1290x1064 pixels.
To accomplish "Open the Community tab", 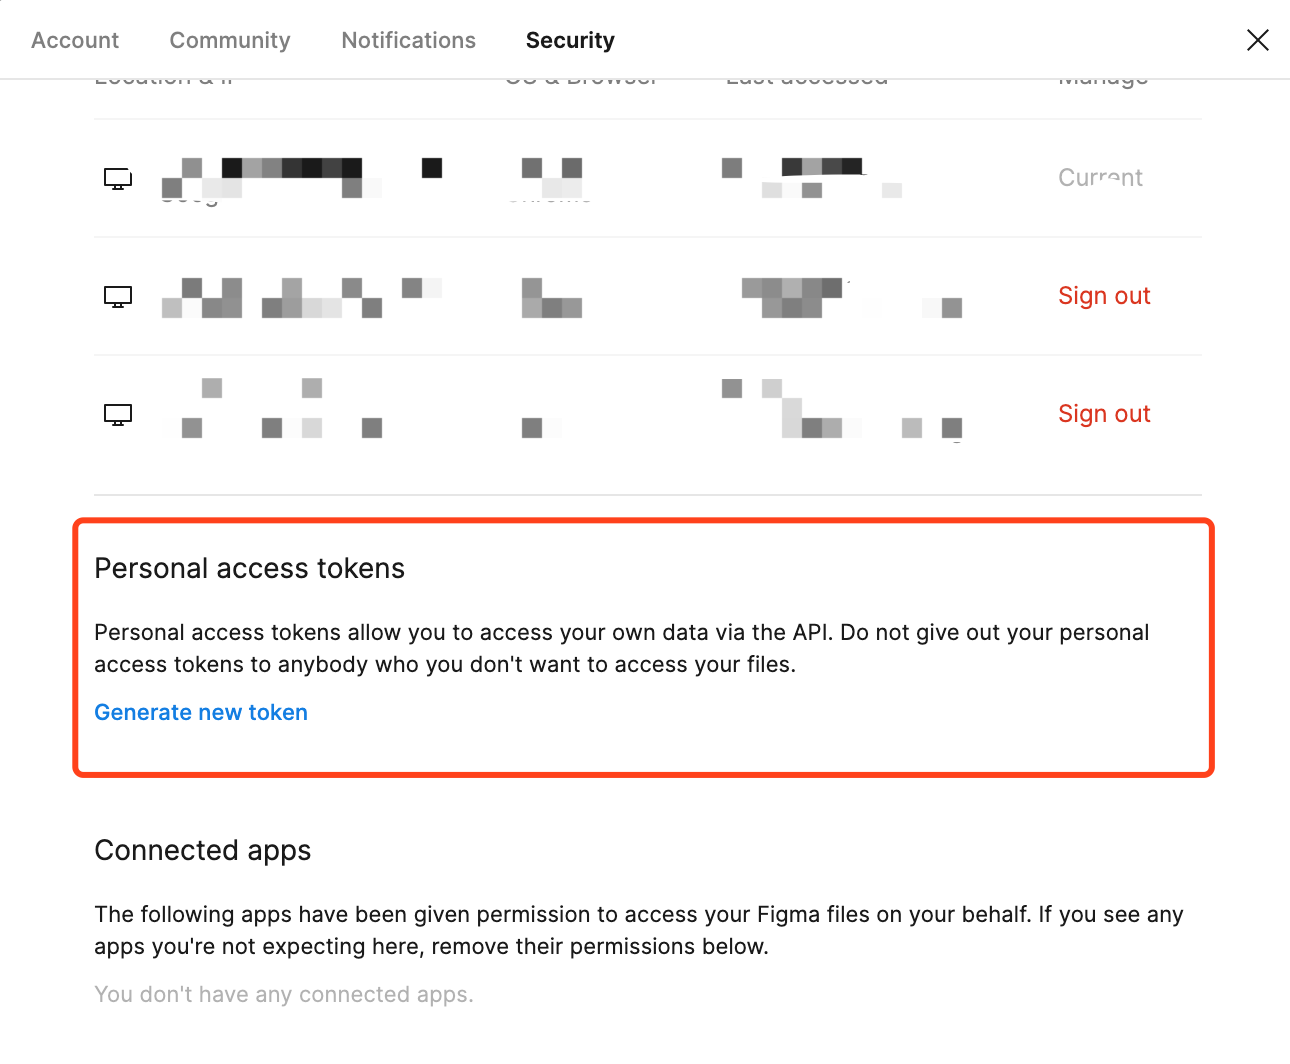I will click(x=230, y=40).
